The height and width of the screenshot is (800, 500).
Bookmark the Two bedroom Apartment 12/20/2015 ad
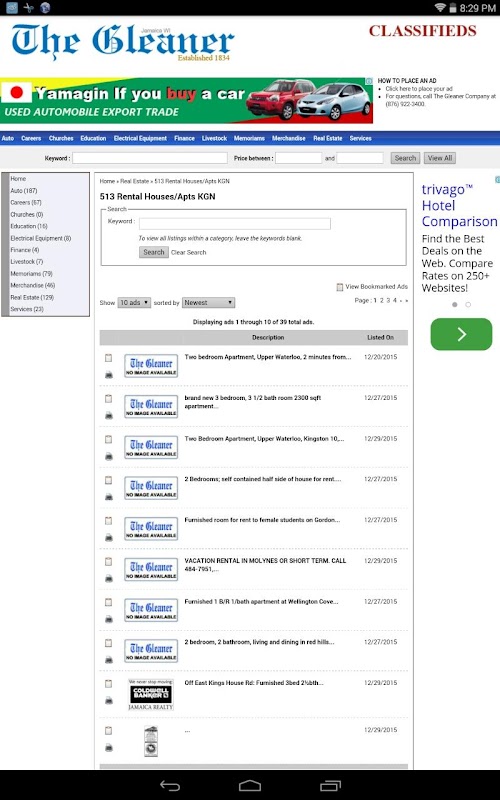(x=109, y=358)
